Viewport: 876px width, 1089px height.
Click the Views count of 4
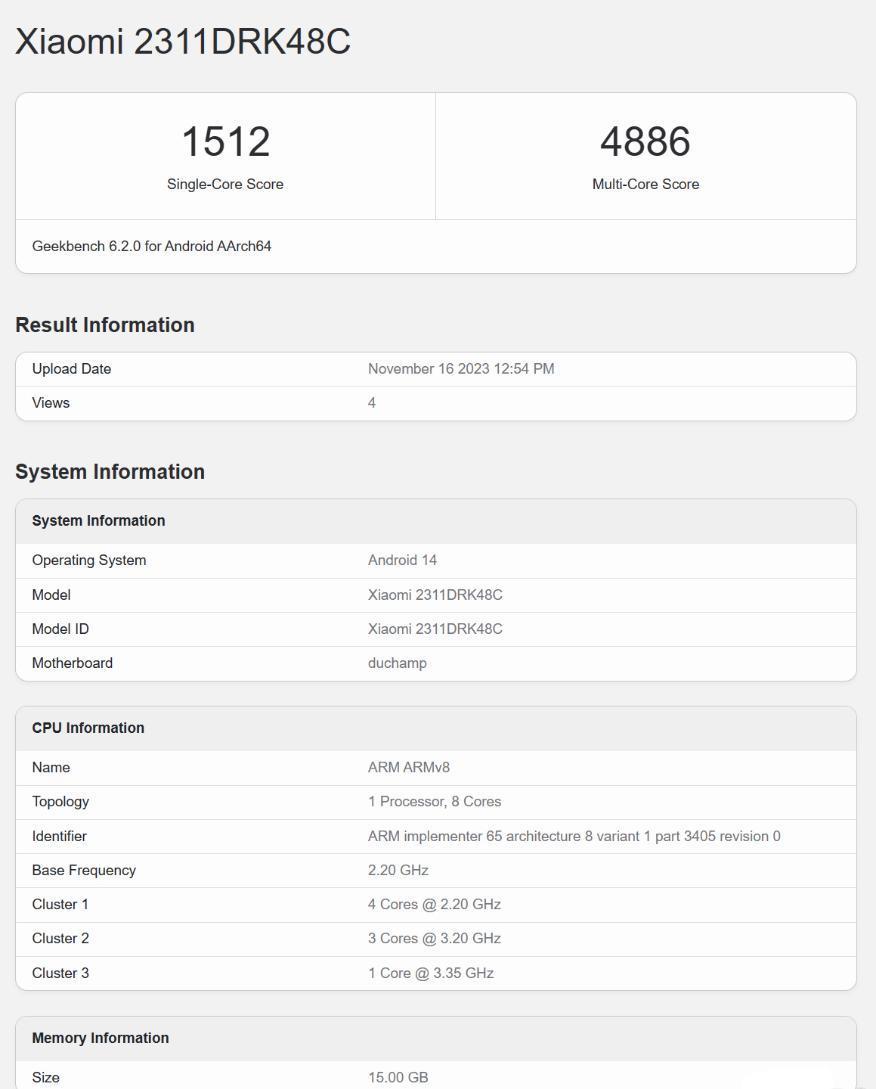(371, 402)
